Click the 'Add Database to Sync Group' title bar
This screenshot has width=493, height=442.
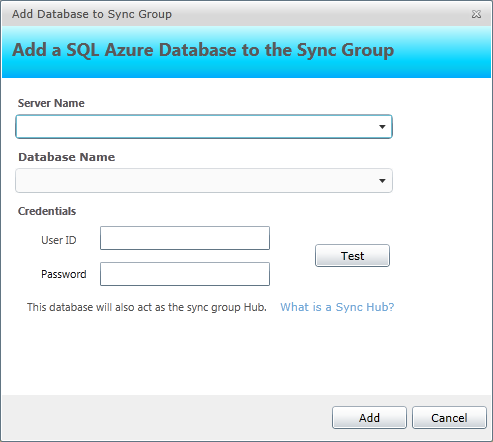click(92, 14)
